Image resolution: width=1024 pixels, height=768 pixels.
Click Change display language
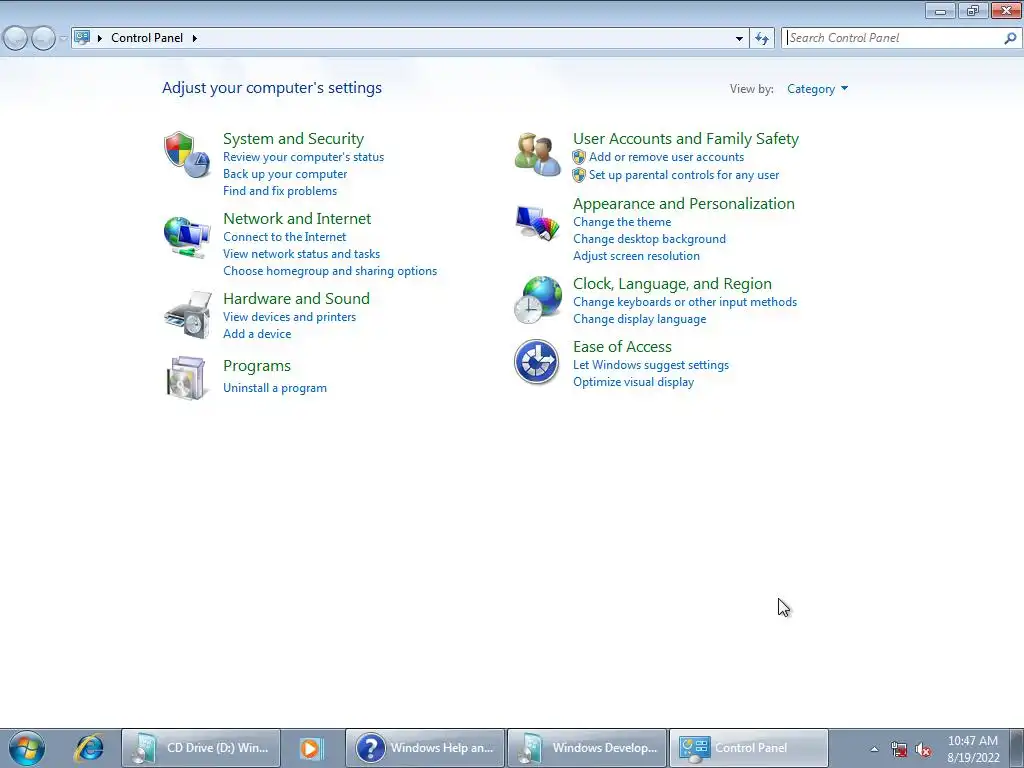639,319
